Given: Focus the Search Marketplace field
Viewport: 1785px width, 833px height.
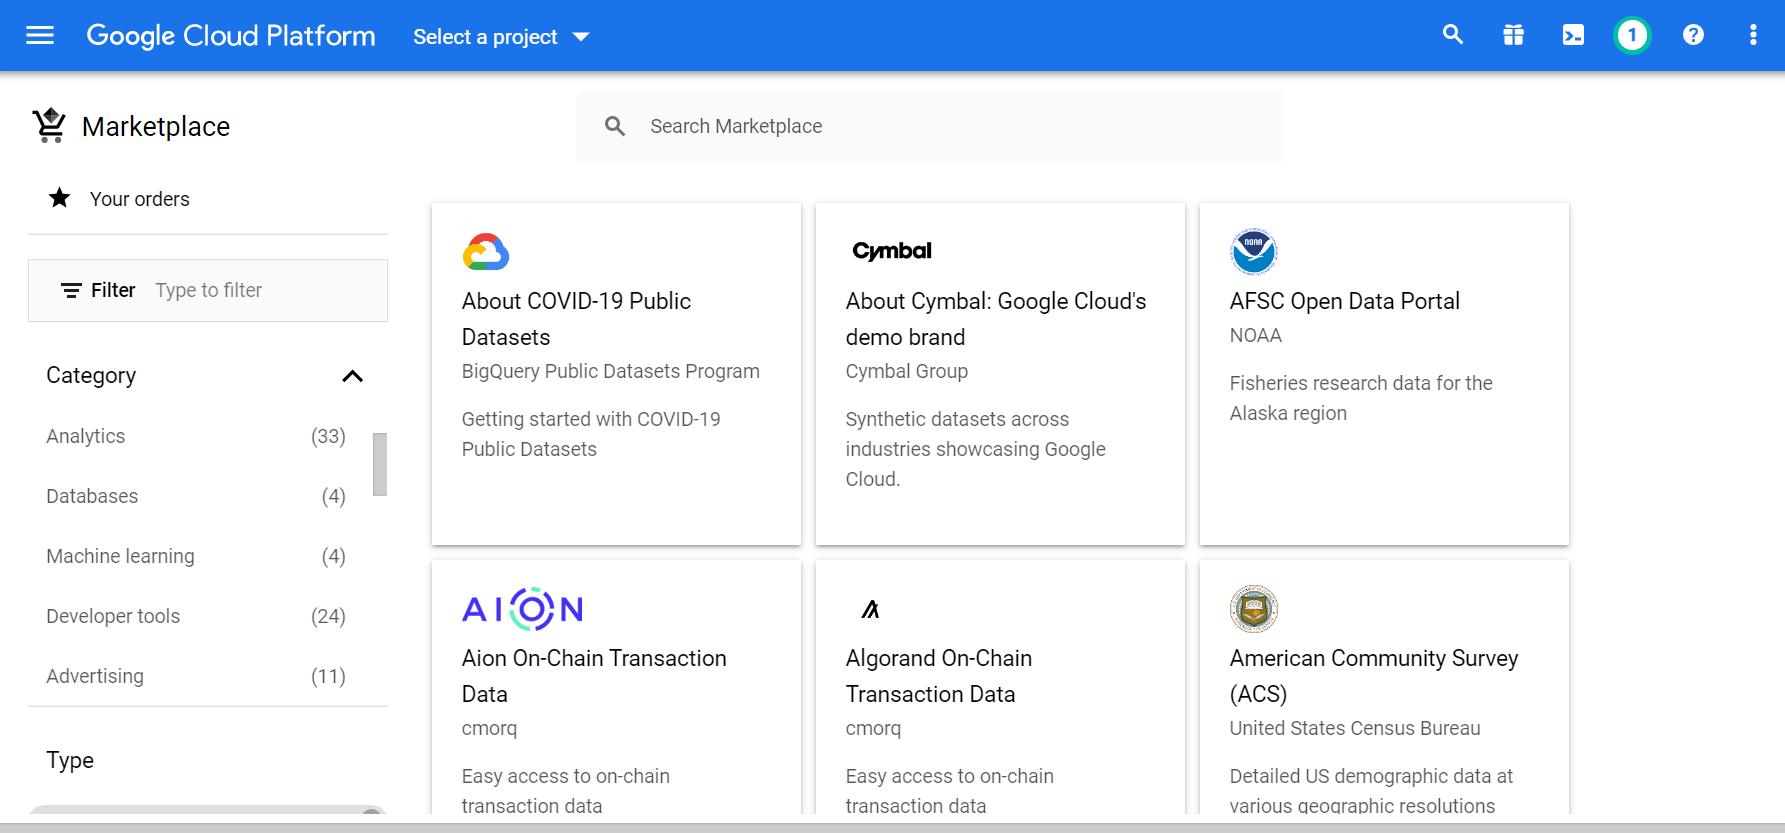Looking at the screenshot, I should pyautogui.click(x=930, y=127).
